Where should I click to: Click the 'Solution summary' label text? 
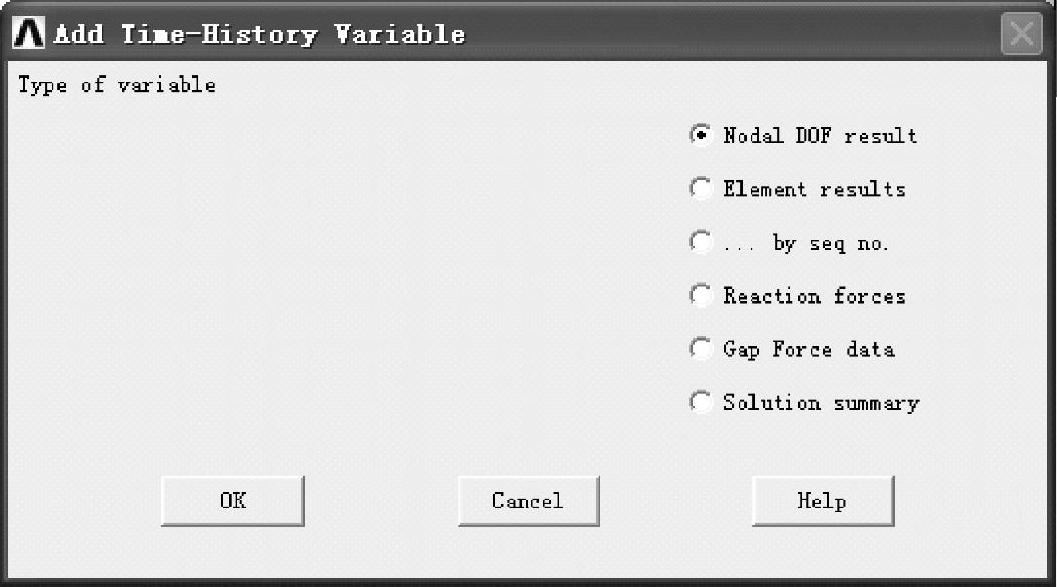(820, 403)
